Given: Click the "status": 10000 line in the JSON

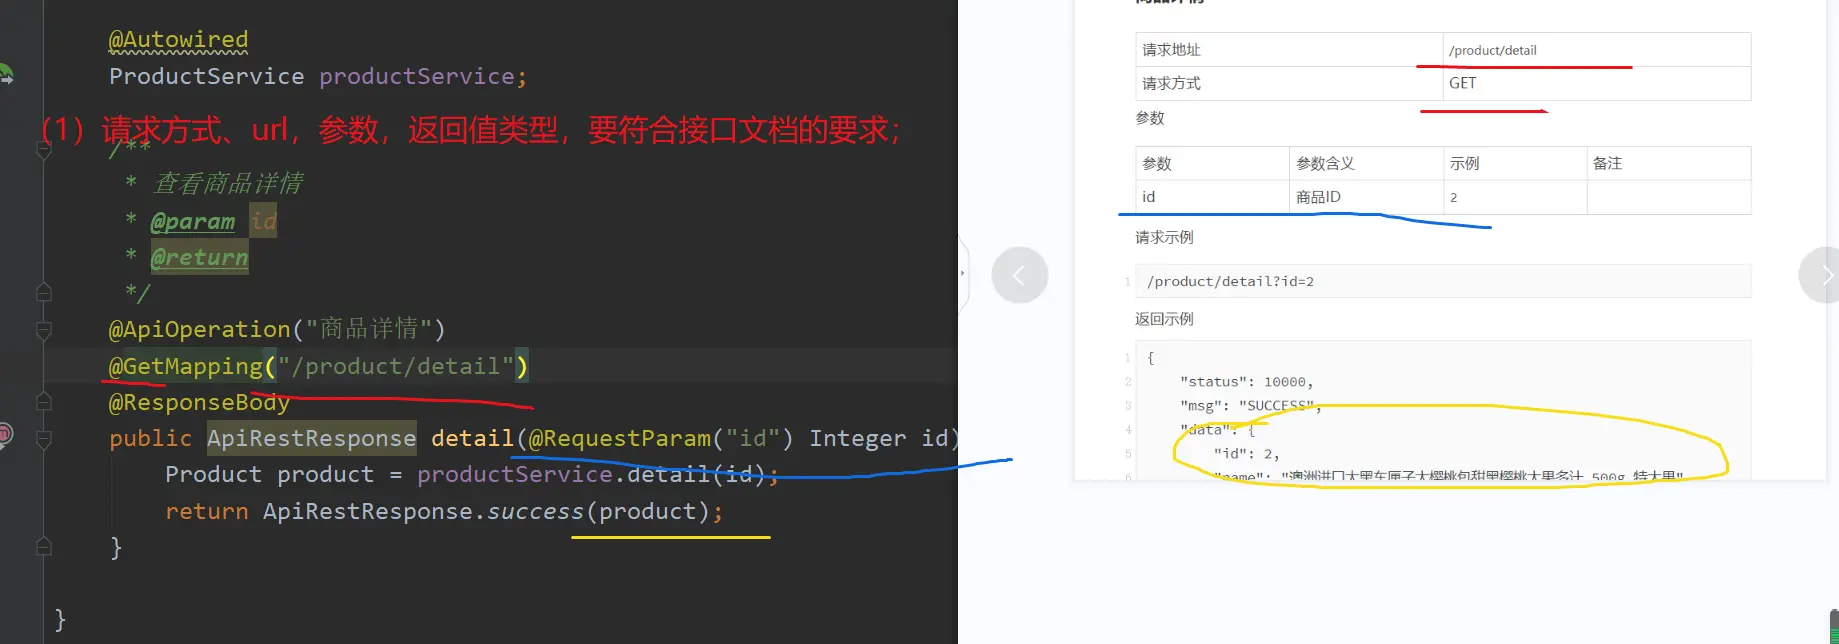Looking at the screenshot, I should click(1246, 381).
